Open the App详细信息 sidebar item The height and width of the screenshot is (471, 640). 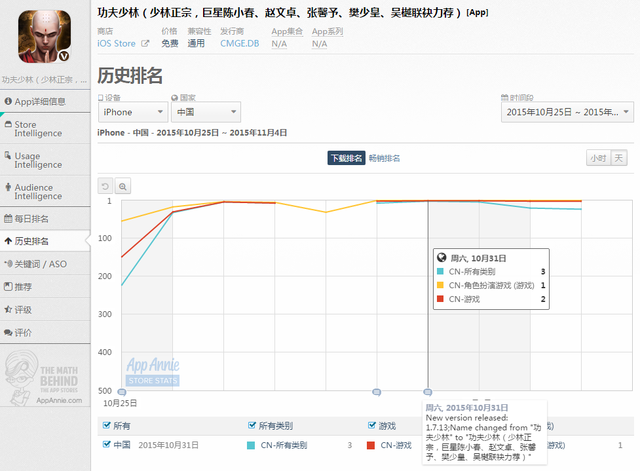coord(45,101)
